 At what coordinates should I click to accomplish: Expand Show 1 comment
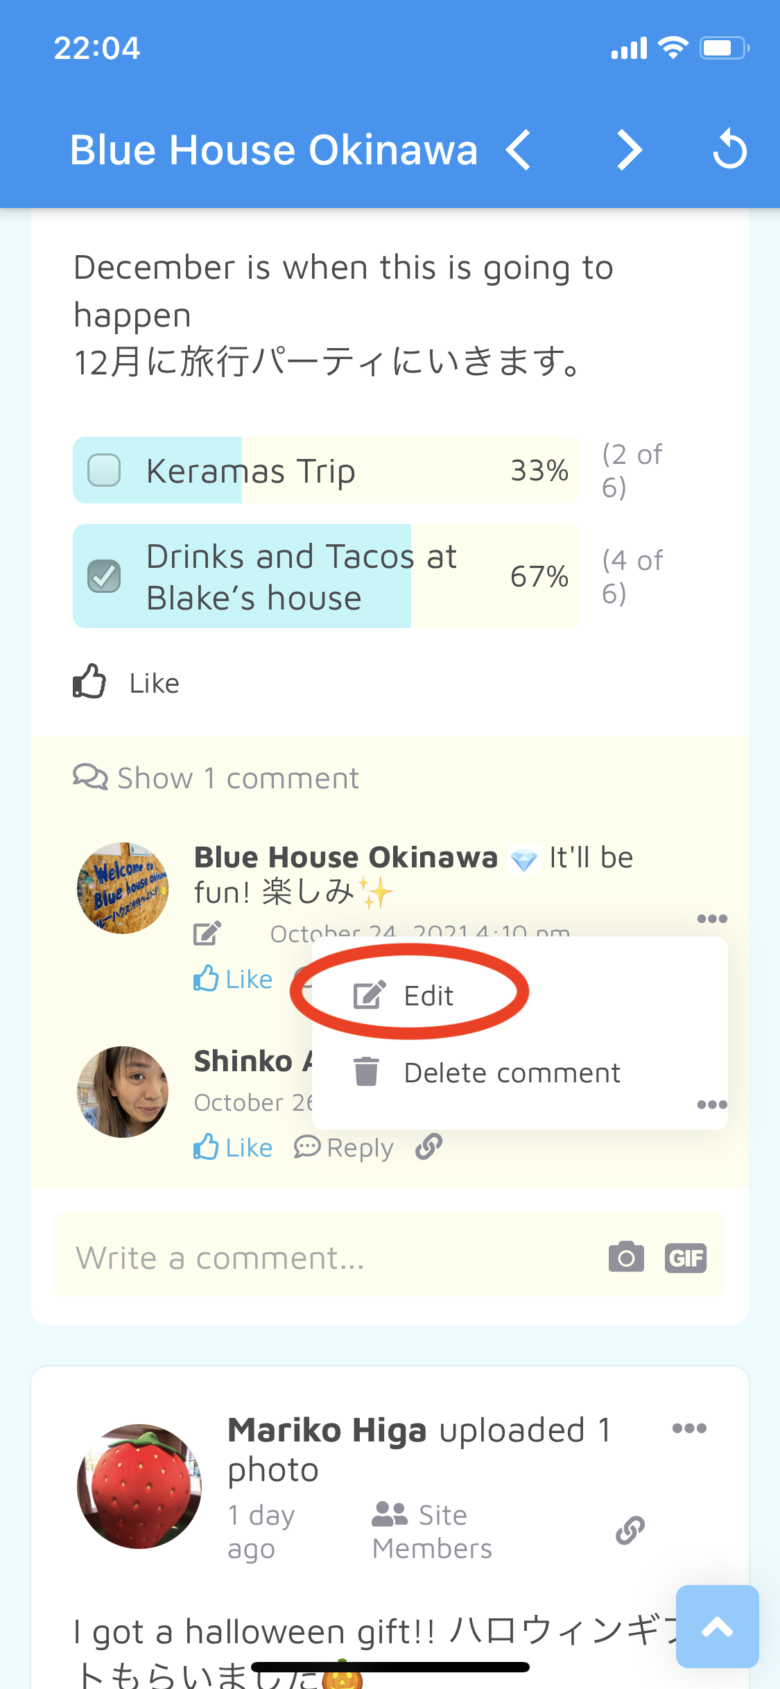pos(216,778)
